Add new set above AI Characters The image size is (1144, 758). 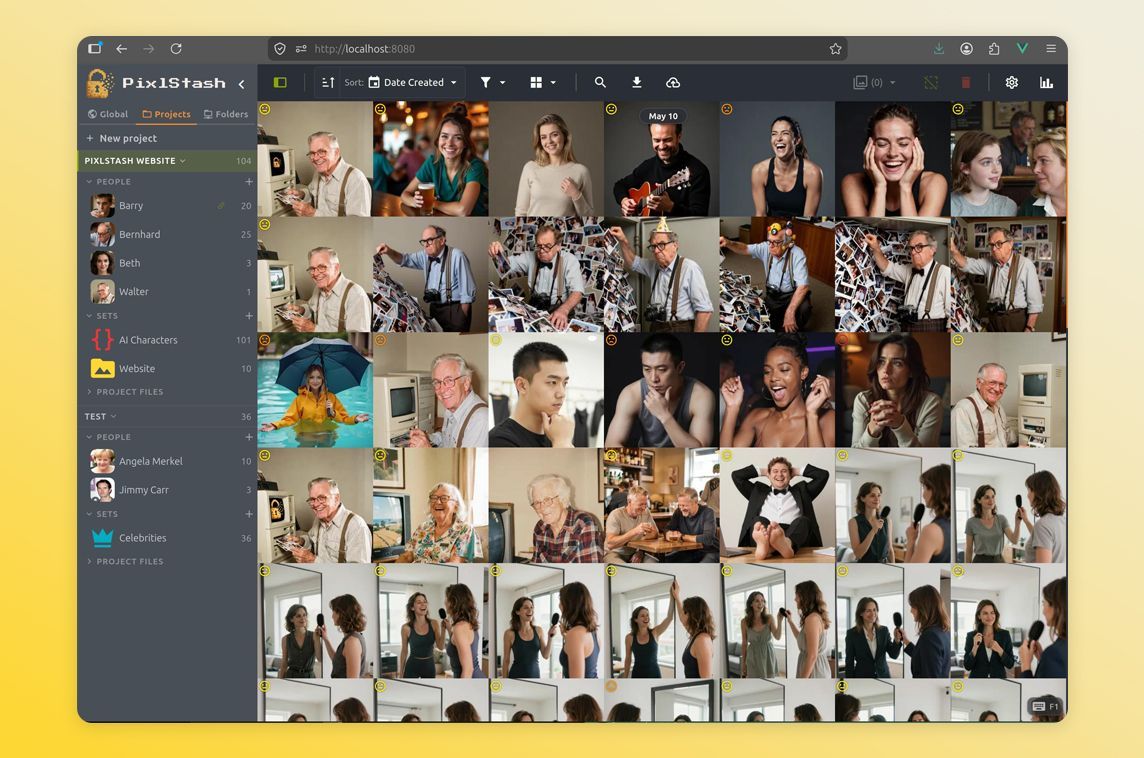click(x=249, y=316)
